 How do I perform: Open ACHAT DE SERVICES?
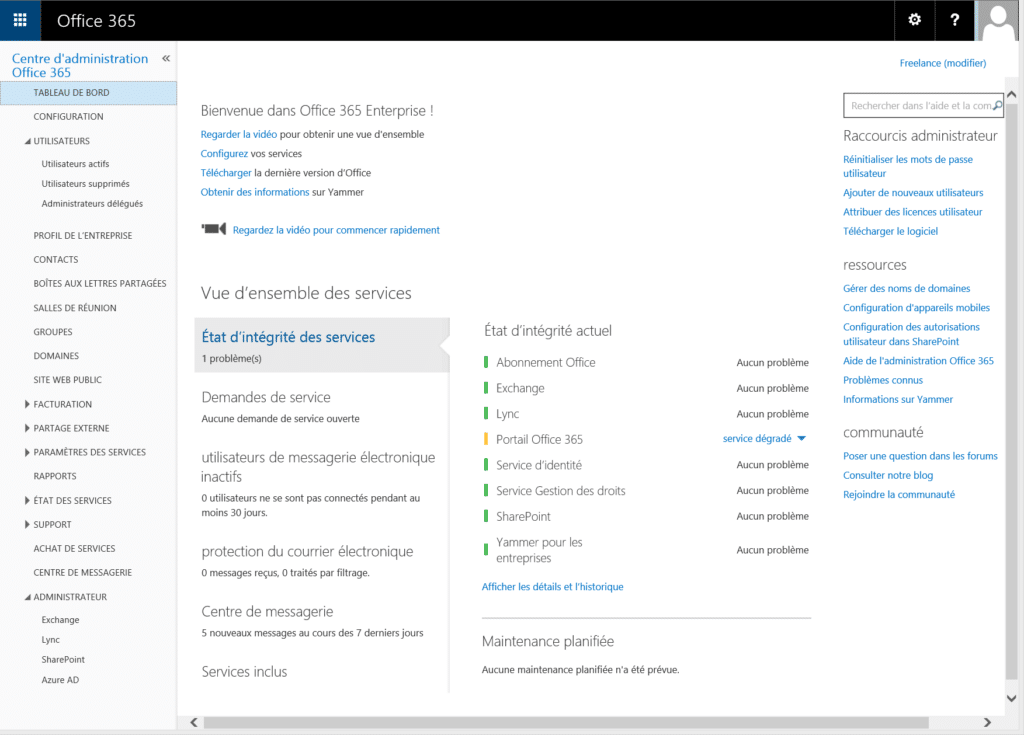tap(74, 549)
